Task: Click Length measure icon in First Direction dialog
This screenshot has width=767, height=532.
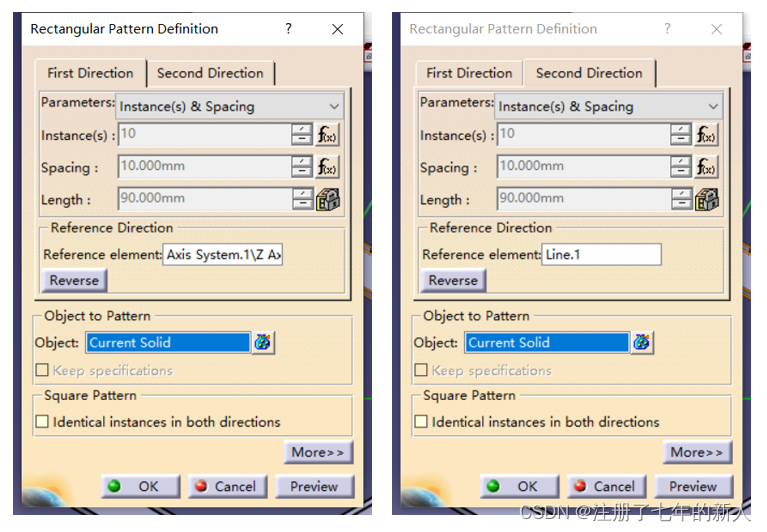Action: (328, 199)
